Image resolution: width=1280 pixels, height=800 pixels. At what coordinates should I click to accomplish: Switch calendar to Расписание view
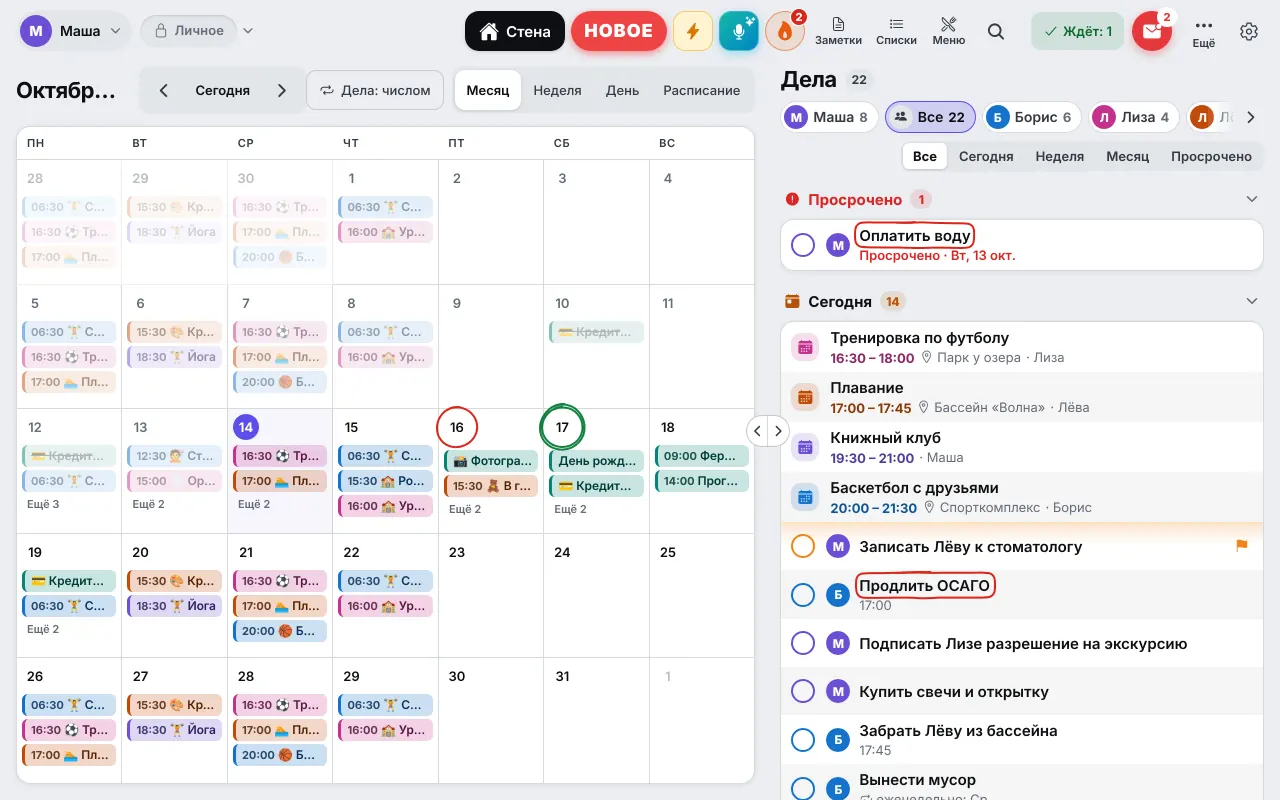click(702, 90)
